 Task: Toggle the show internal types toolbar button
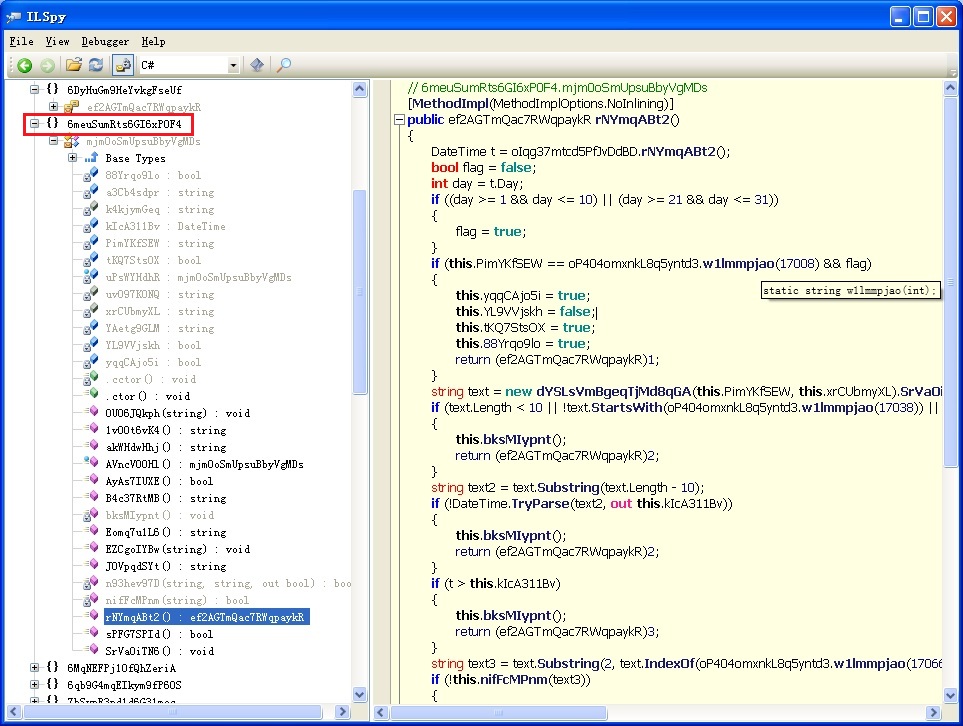(x=123, y=64)
